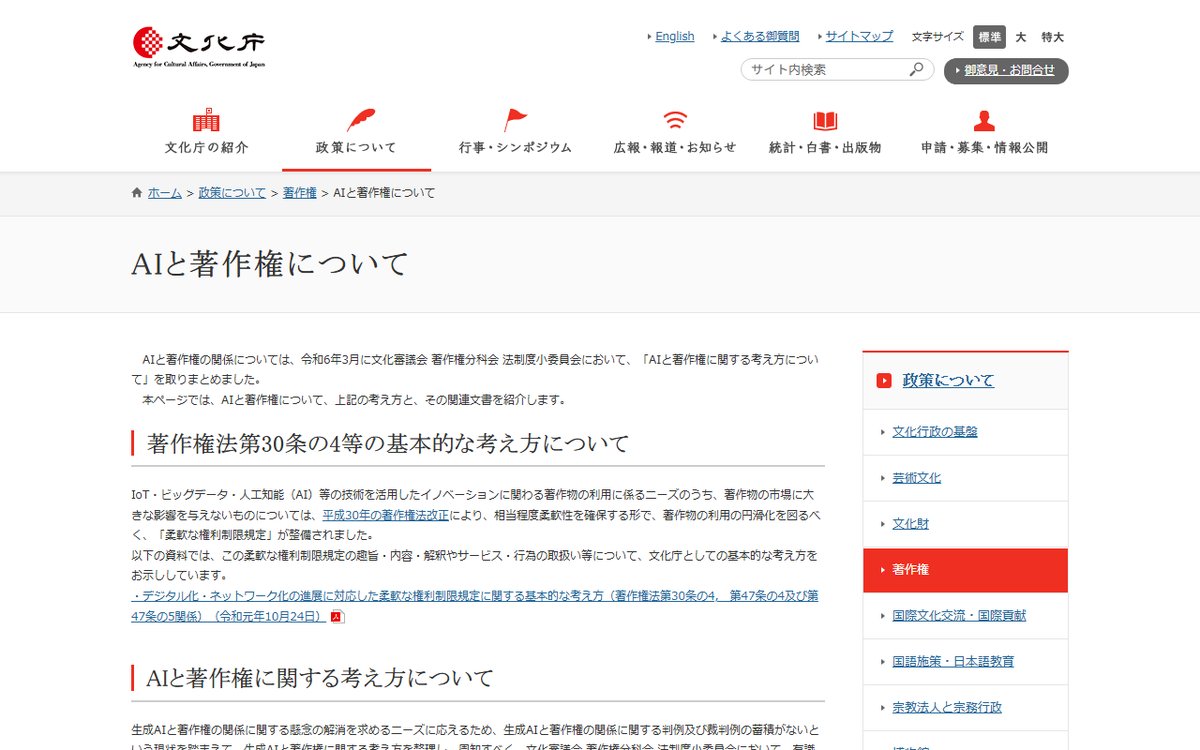The height and width of the screenshot is (750, 1200).
Task: Open sidebar 芸術文化 link
Action: [917, 478]
